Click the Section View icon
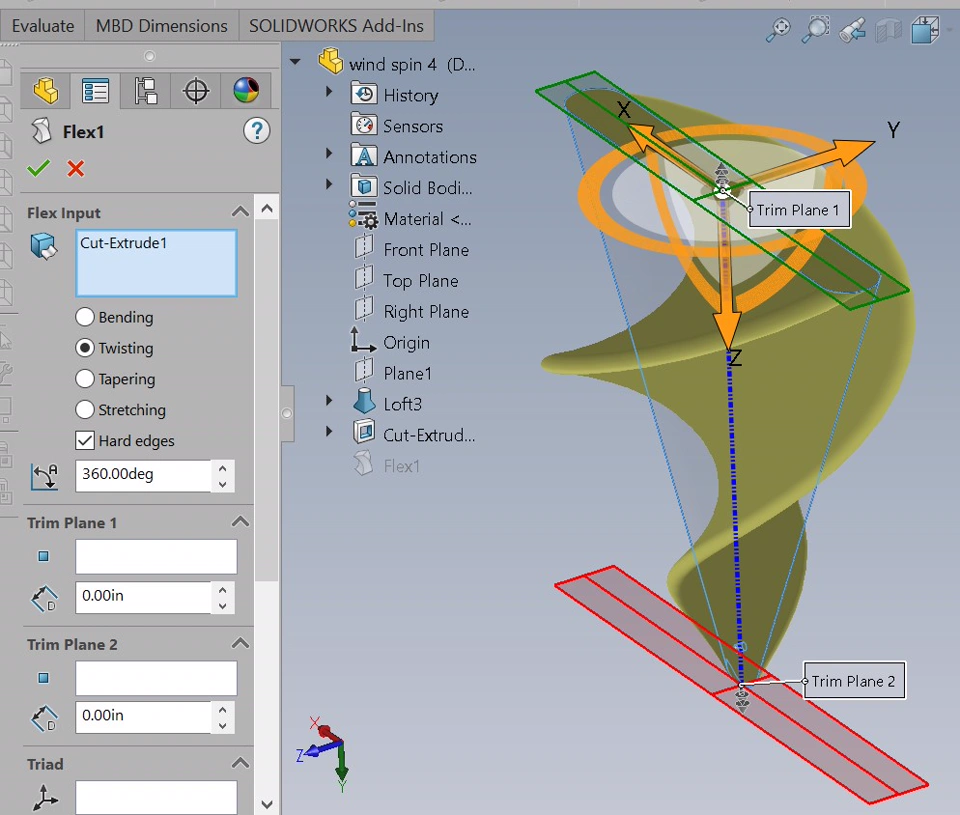The height and width of the screenshot is (815, 960). pyautogui.click(x=888, y=29)
